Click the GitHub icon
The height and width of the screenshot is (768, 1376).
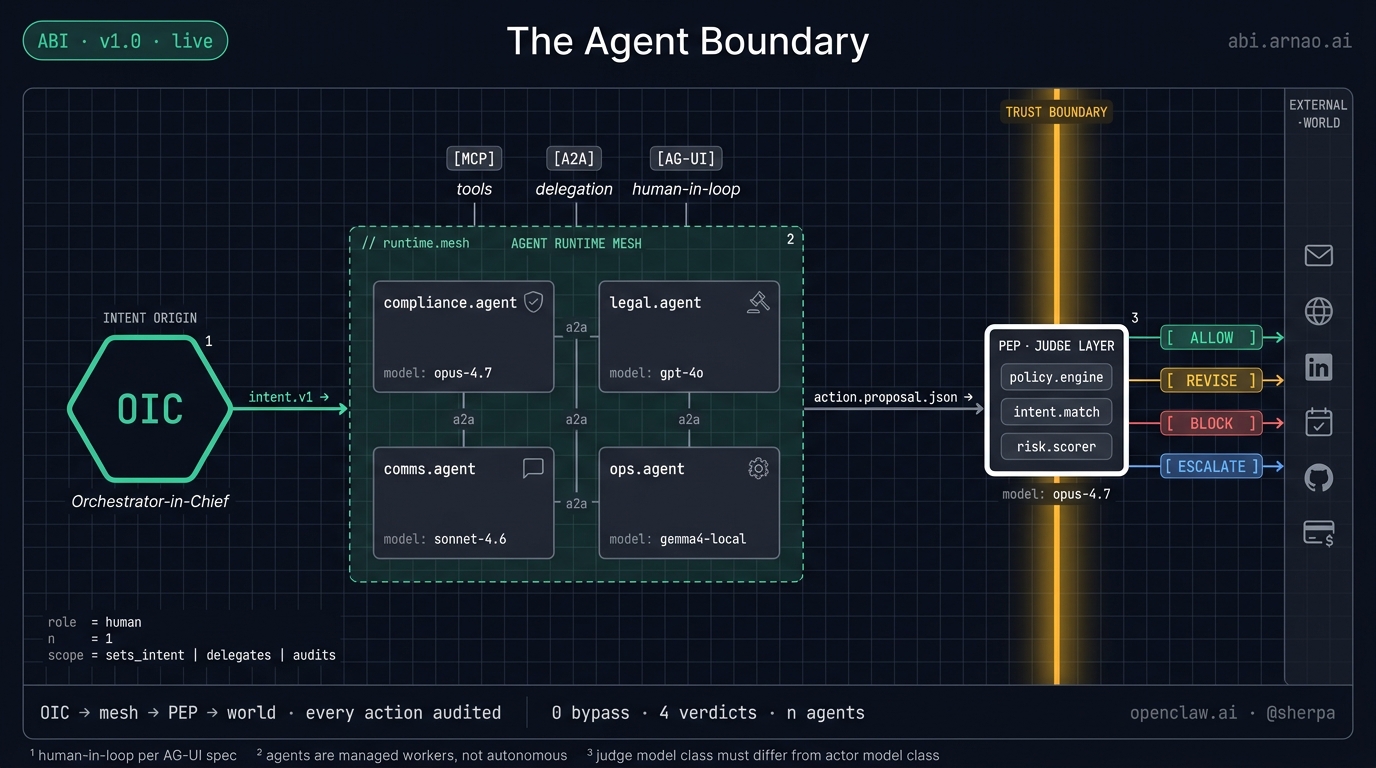(x=1318, y=477)
